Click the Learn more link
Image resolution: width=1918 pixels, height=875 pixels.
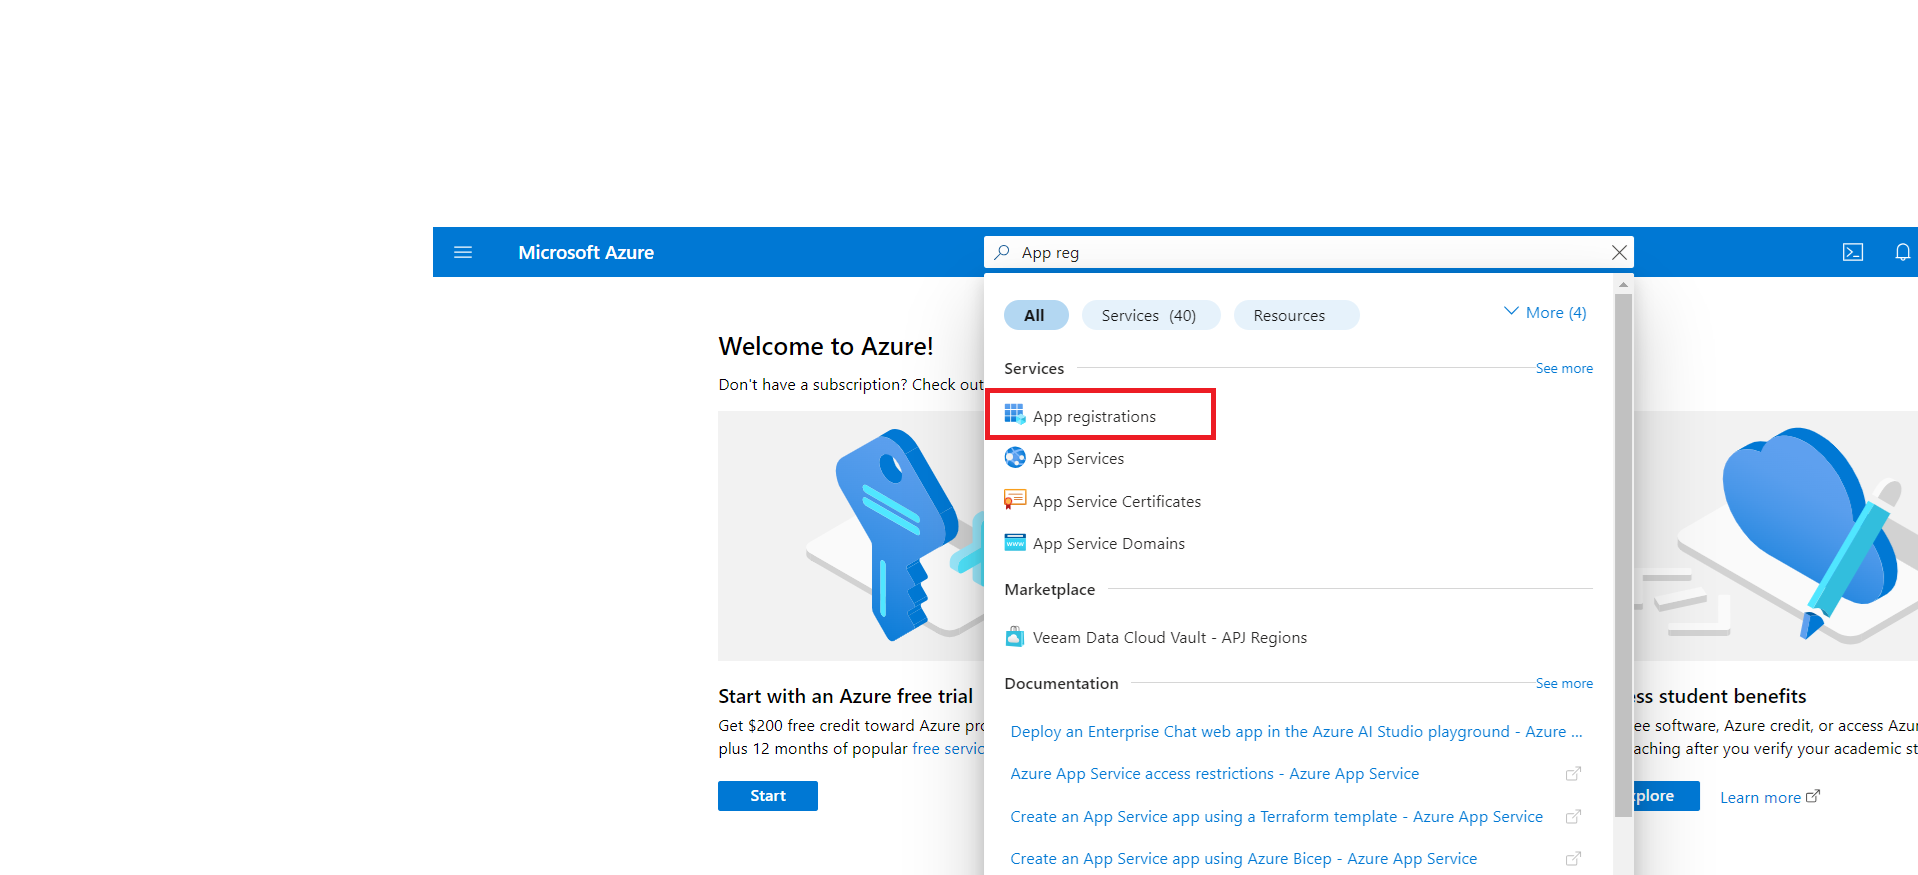point(1769,797)
